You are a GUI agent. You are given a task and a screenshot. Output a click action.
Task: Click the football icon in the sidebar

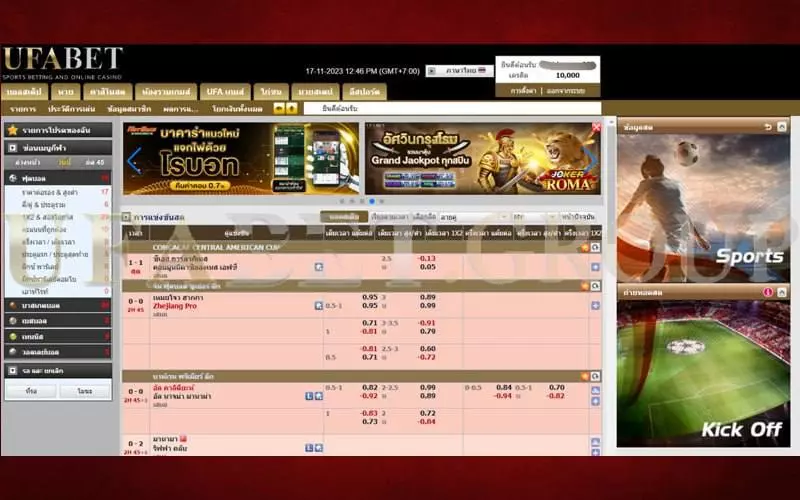tap(12, 177)
